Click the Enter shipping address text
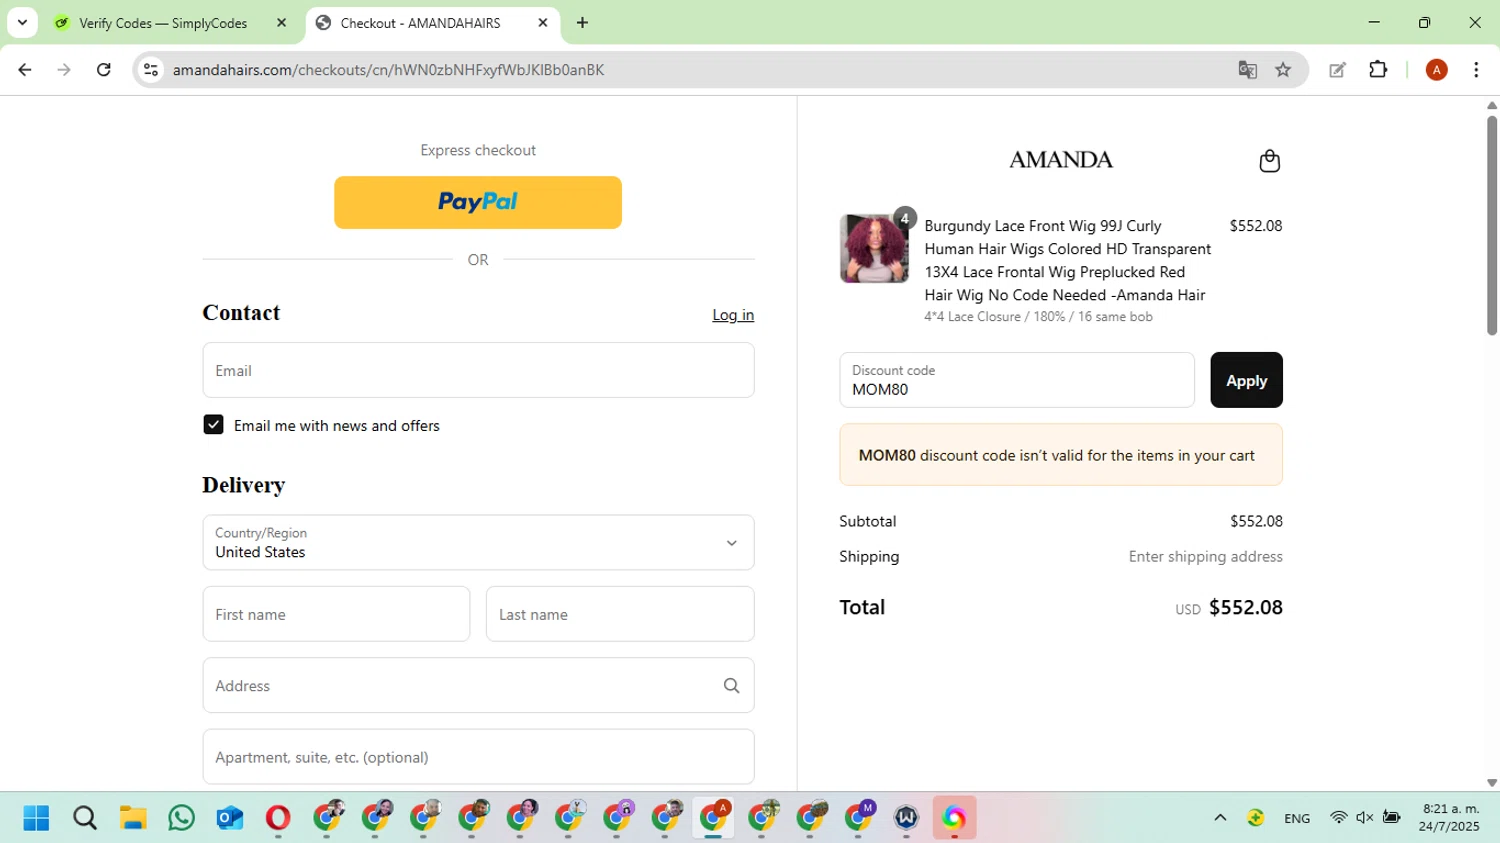 click(1205, 557)
